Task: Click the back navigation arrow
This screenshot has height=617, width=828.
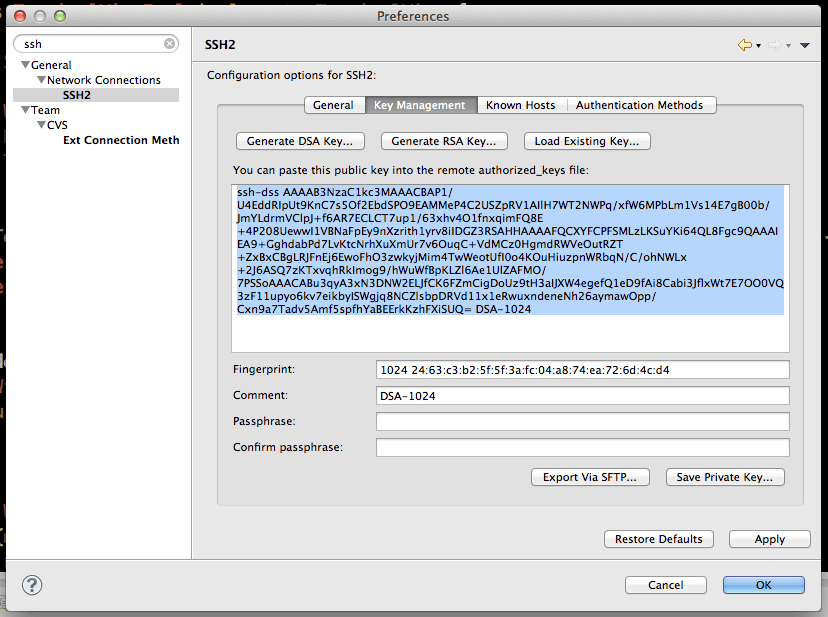Action: point(744,45)
